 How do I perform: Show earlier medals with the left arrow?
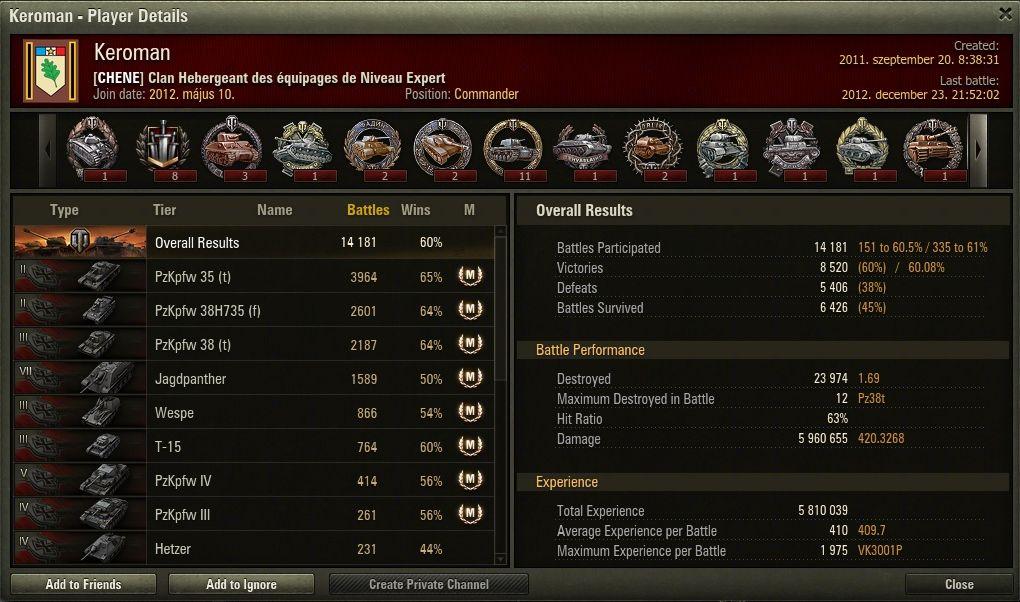[47, 150]
